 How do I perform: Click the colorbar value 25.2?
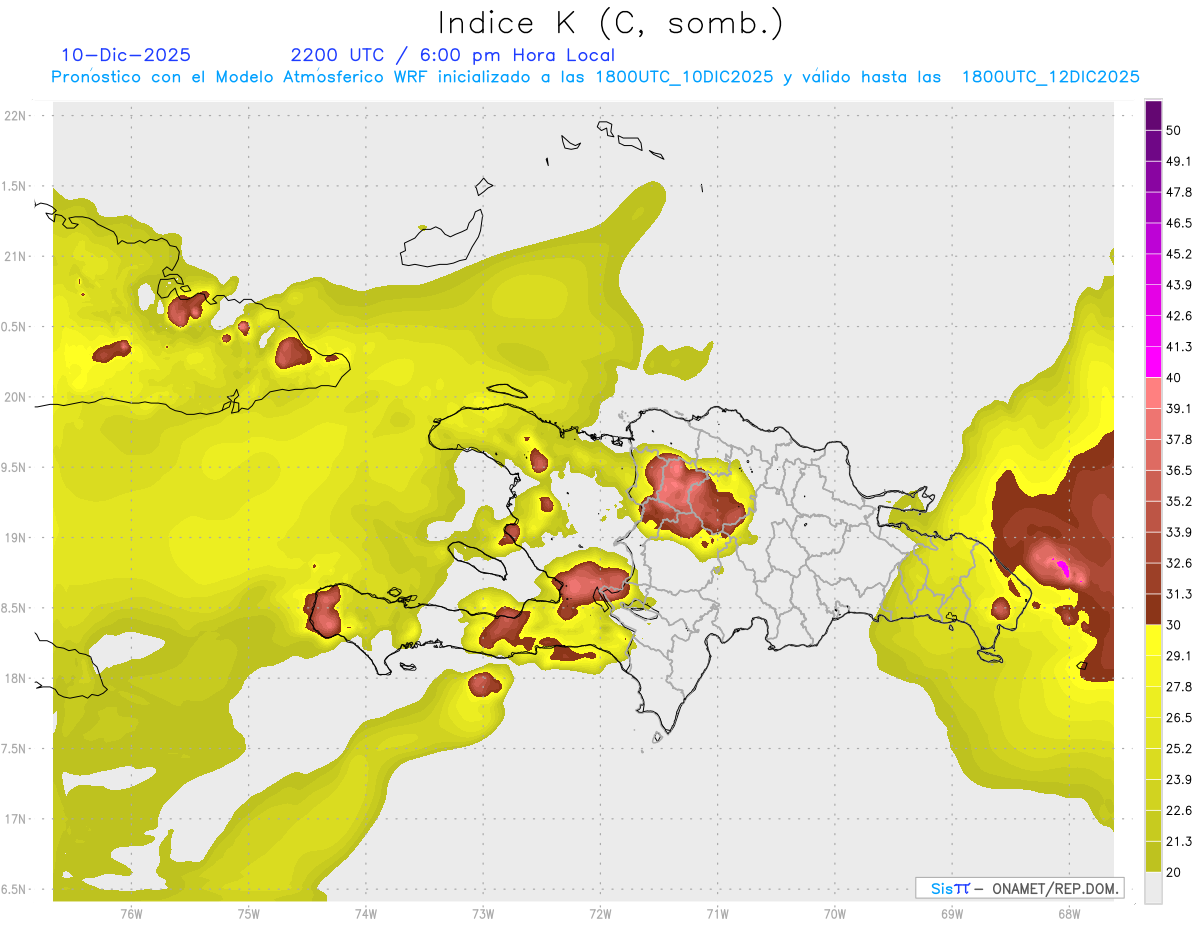coord(1179,749)
